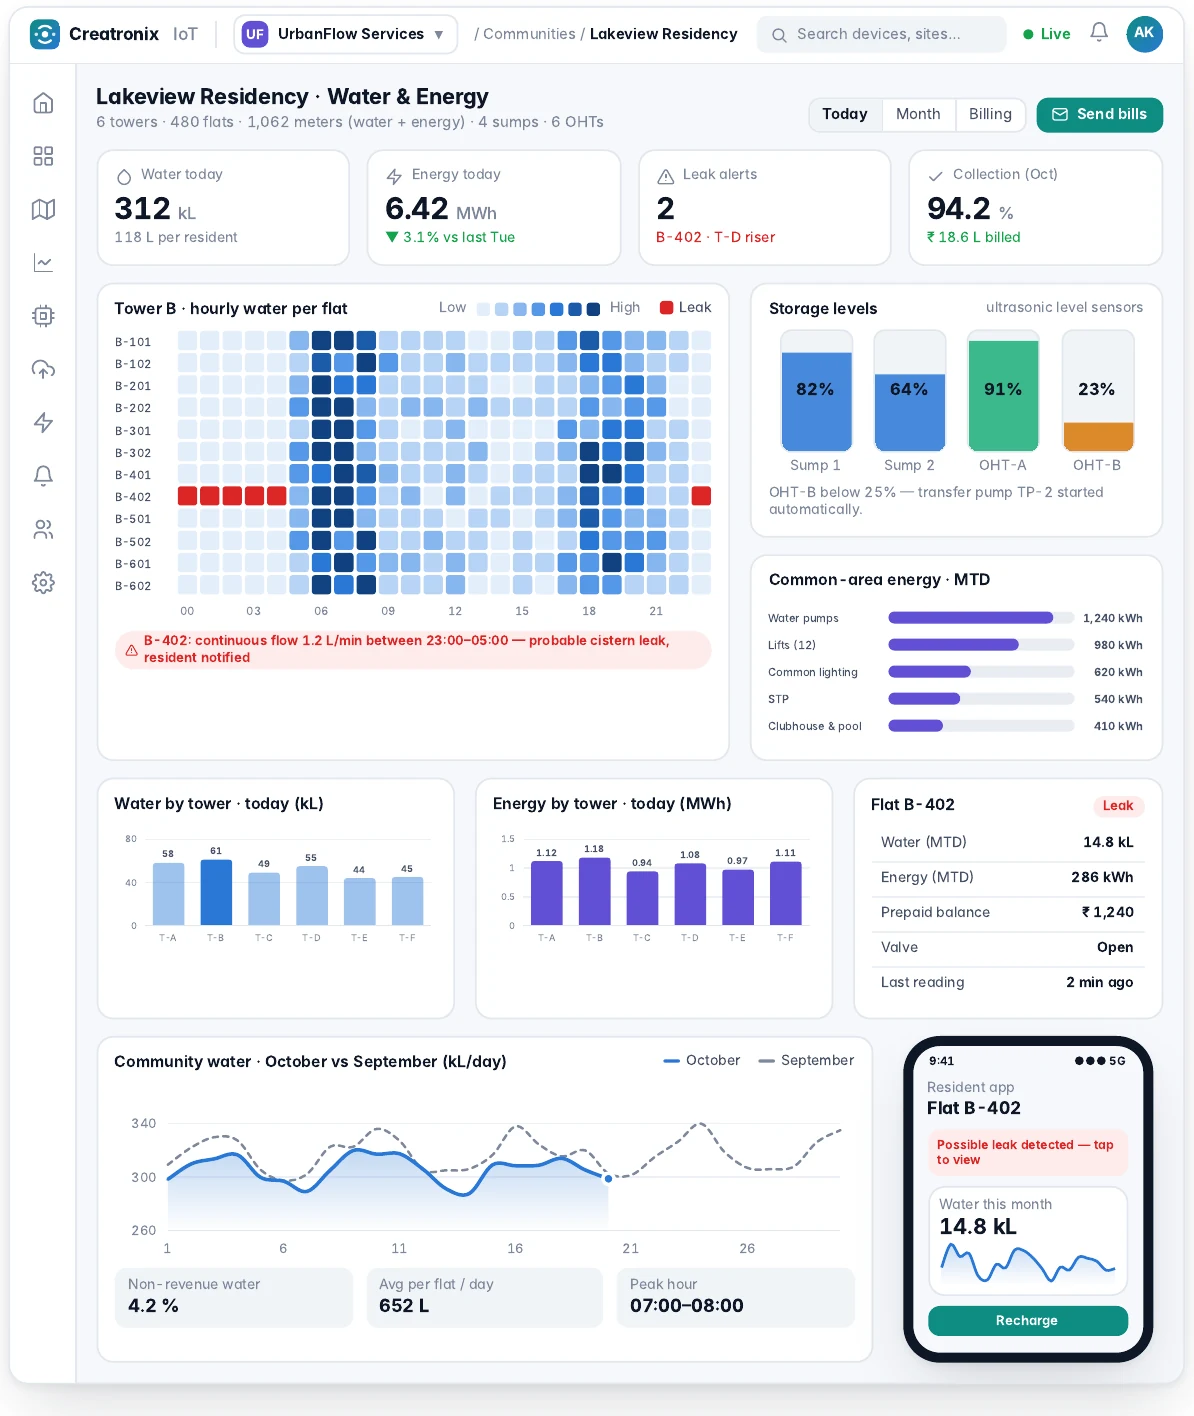Viewport: 1194px width, 1416px height.
Task: Open the devices chip icon in sidebar
Action: tap(43, 316)
